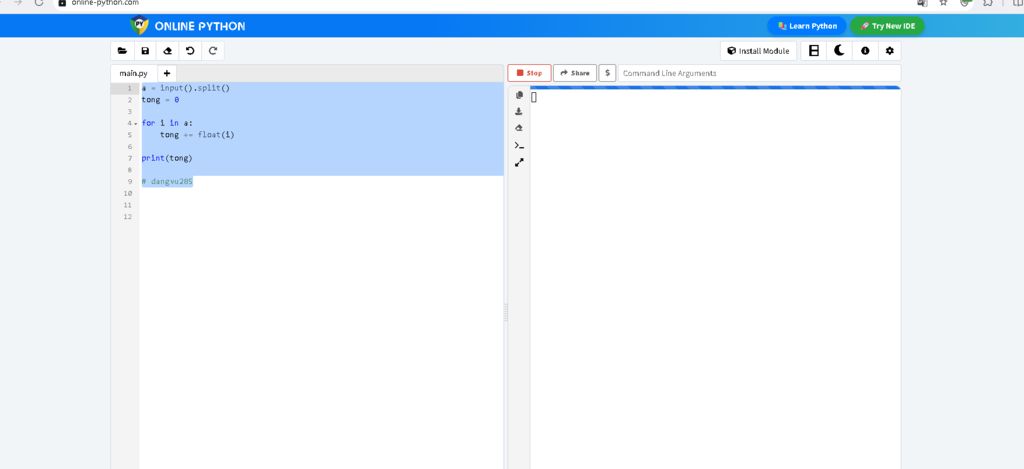The height and width of the screenshot is (469, 1024).
Task: Open the interactive shell prompt icon
Action: point(519,145)
